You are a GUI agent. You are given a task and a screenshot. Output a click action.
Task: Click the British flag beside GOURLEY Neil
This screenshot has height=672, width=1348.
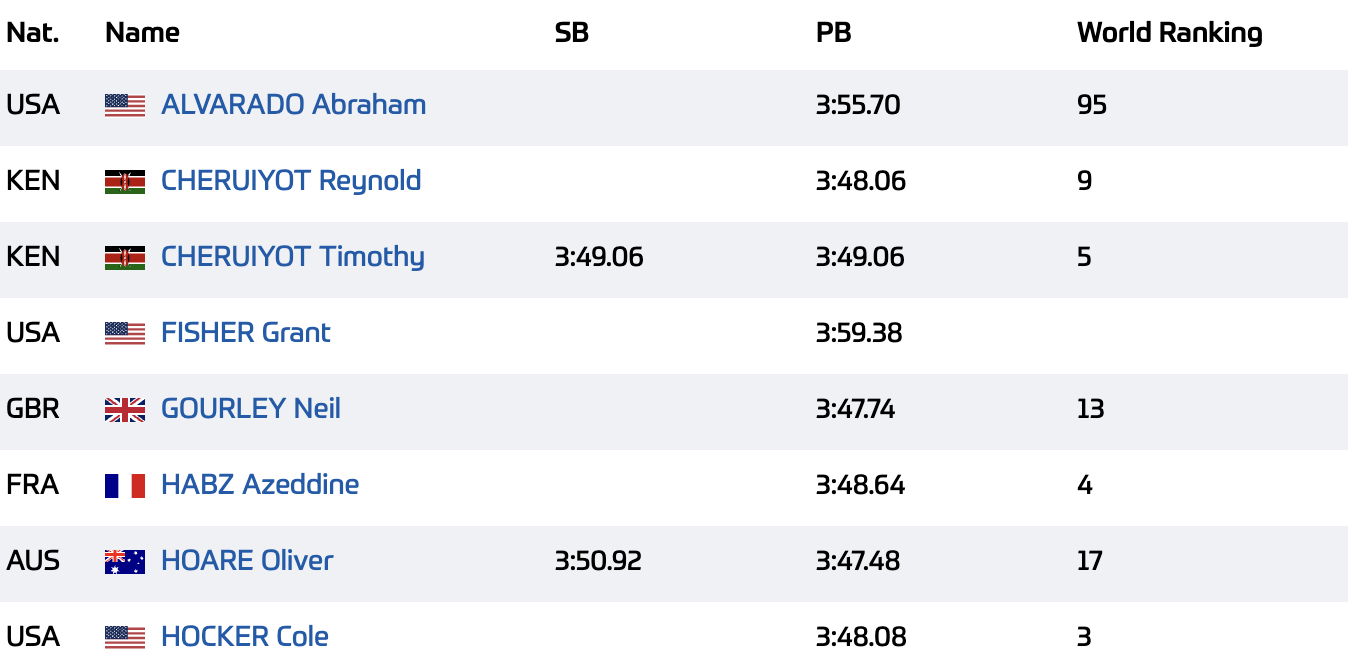(x=125, y=409)
